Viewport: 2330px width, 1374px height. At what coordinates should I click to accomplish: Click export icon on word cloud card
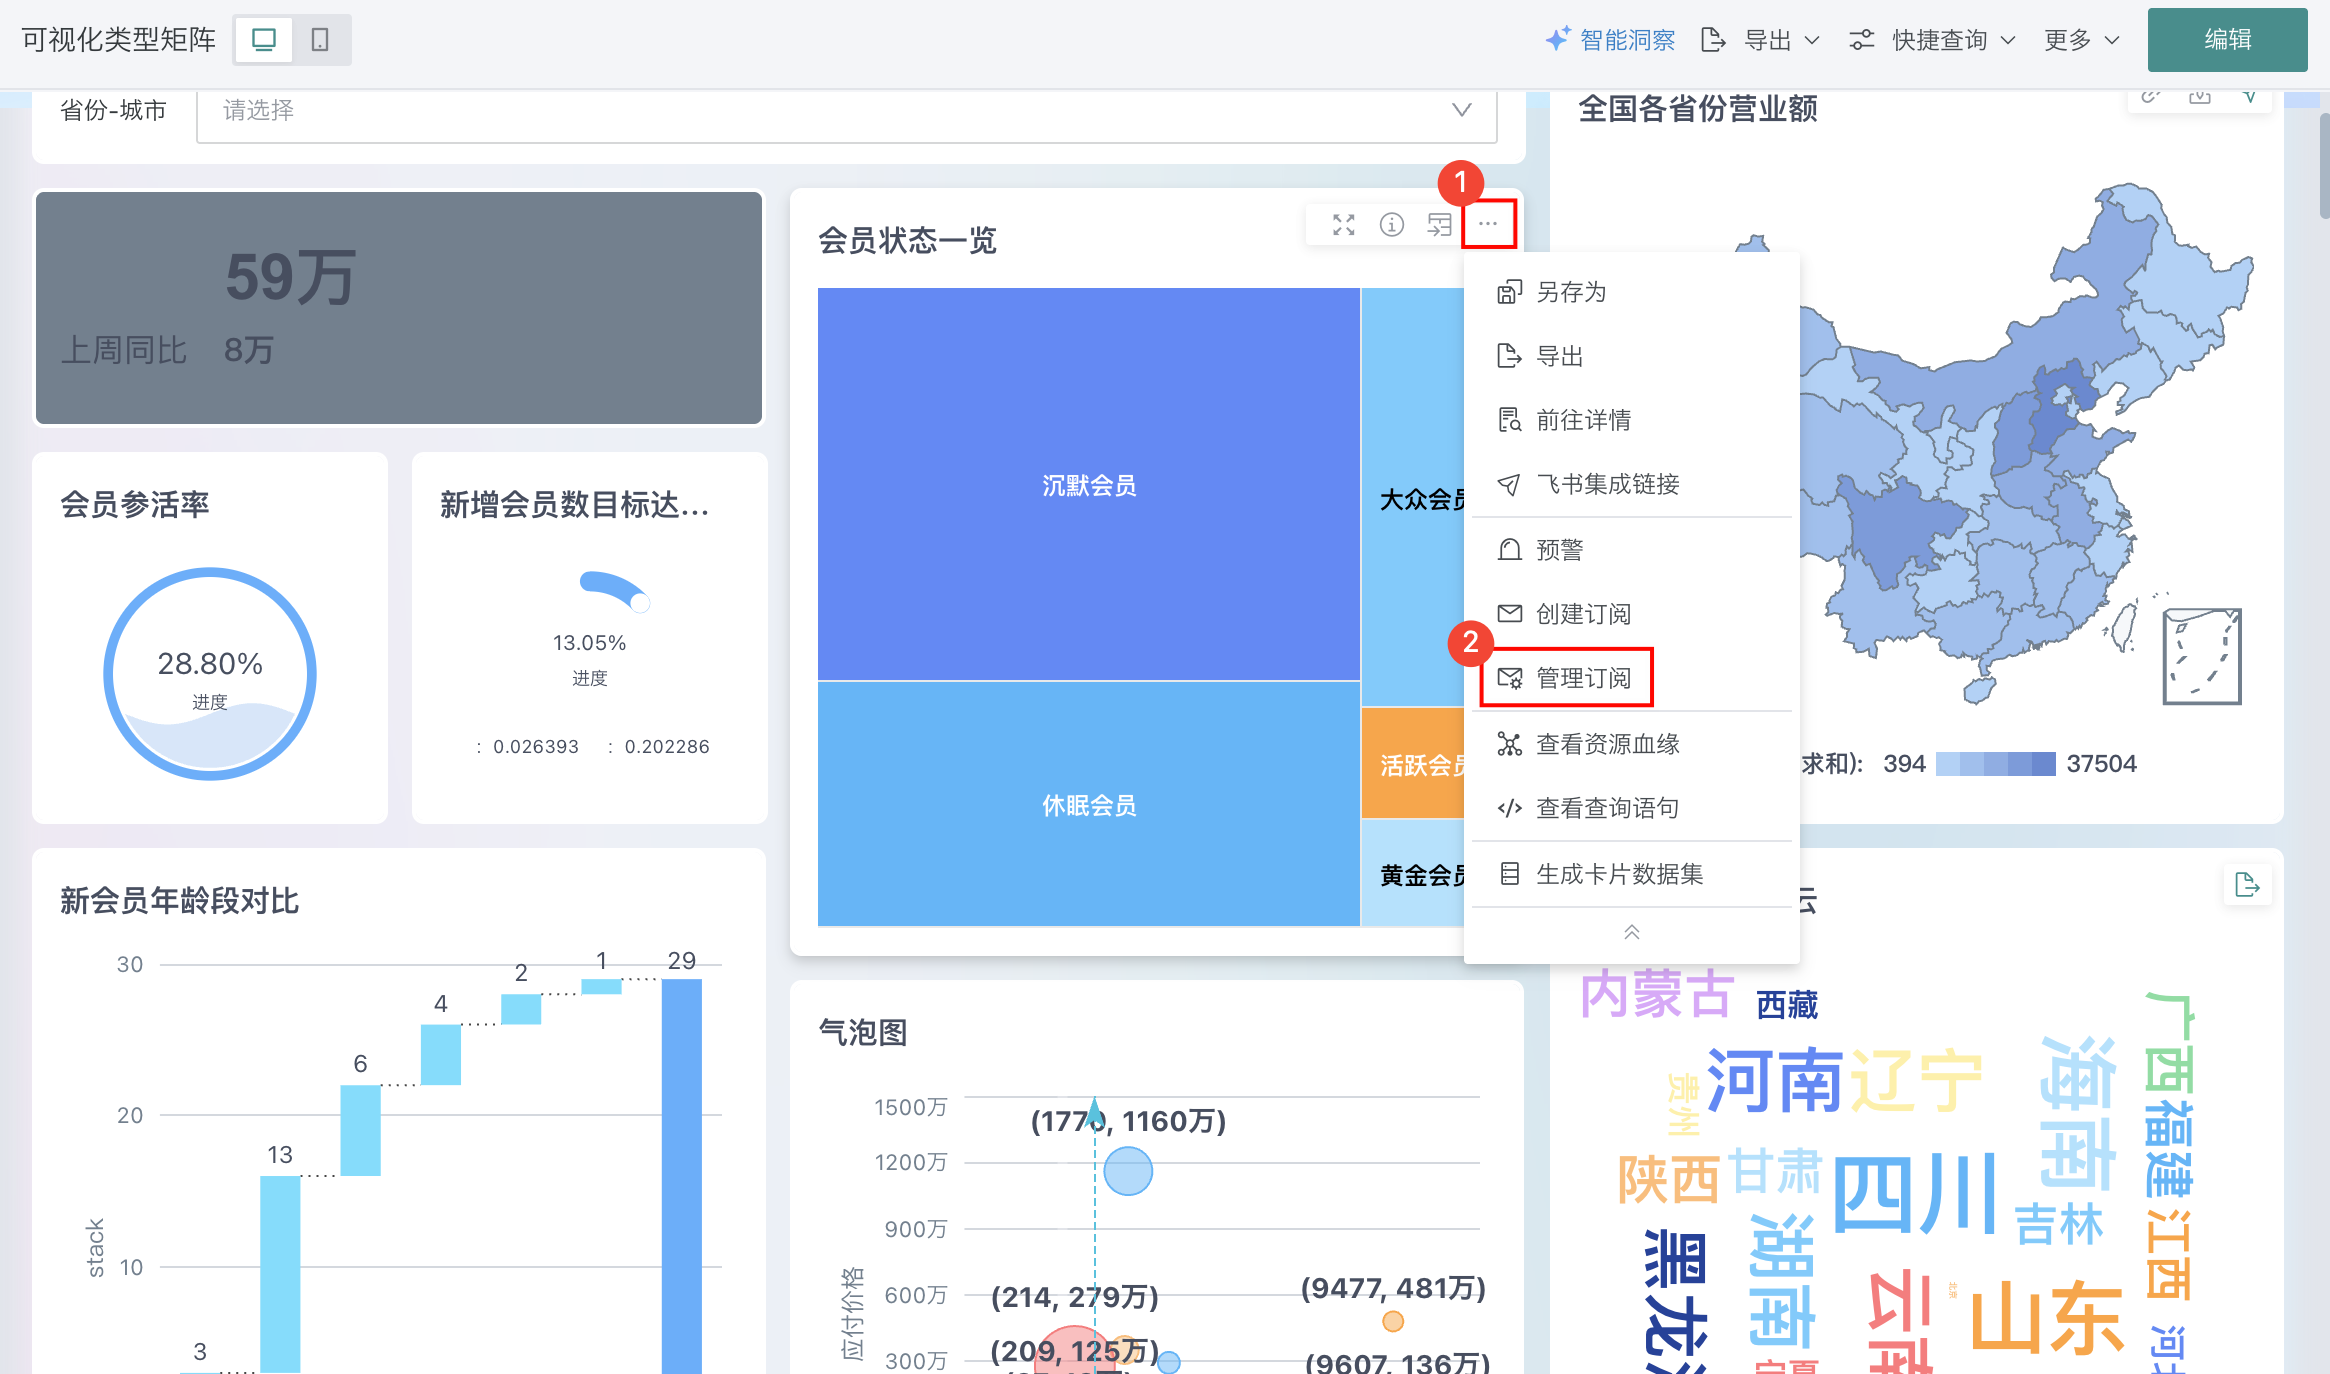point(2247,885)
